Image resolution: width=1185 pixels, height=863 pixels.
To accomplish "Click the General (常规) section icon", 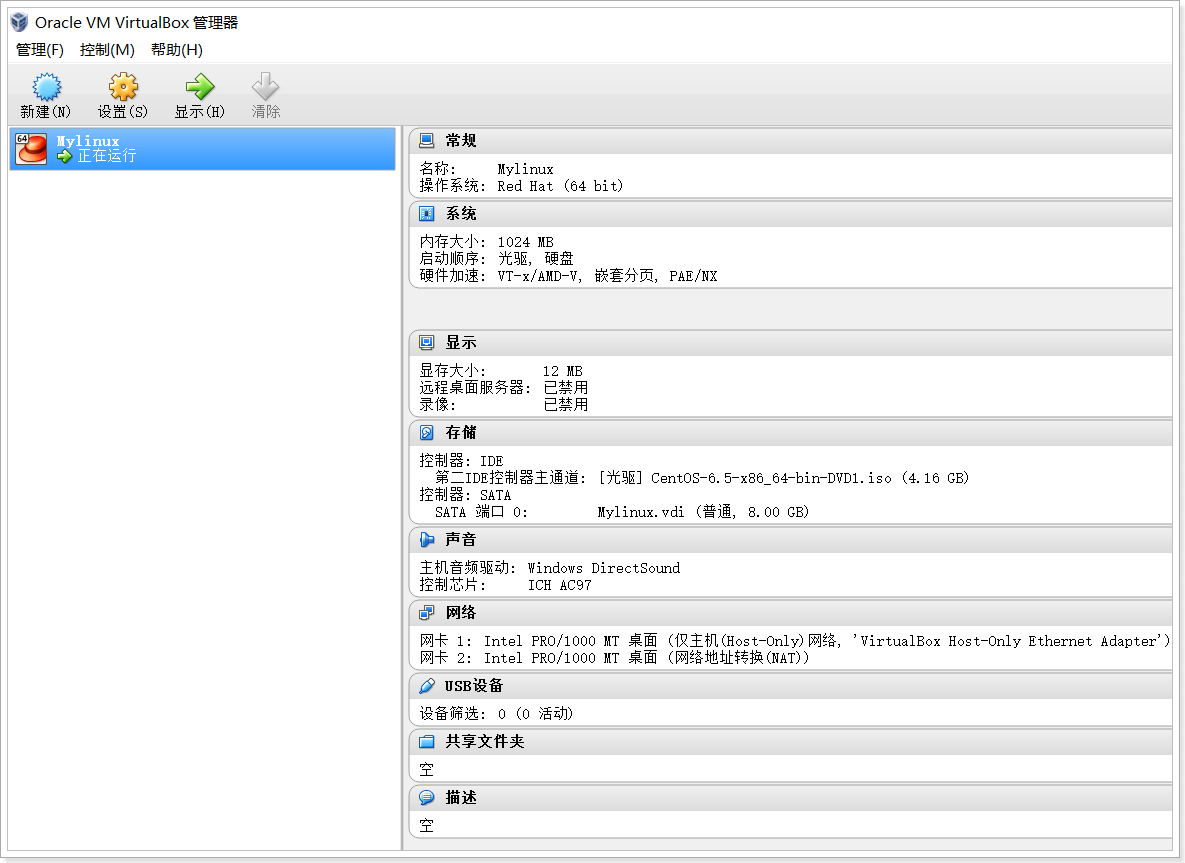I will [427, 141].
